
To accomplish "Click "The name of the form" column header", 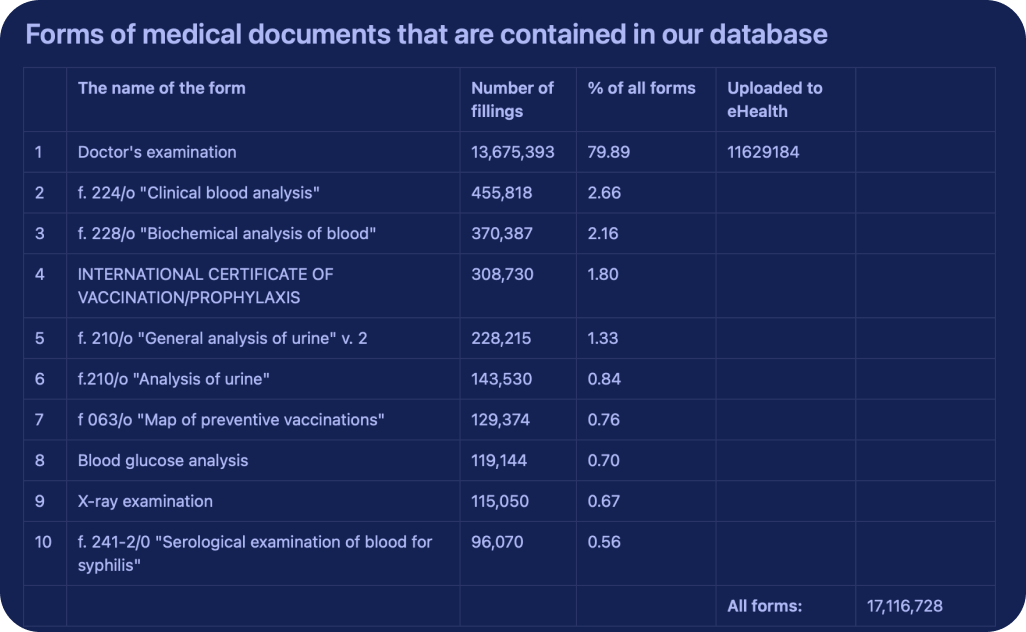I will pos(161,88).
